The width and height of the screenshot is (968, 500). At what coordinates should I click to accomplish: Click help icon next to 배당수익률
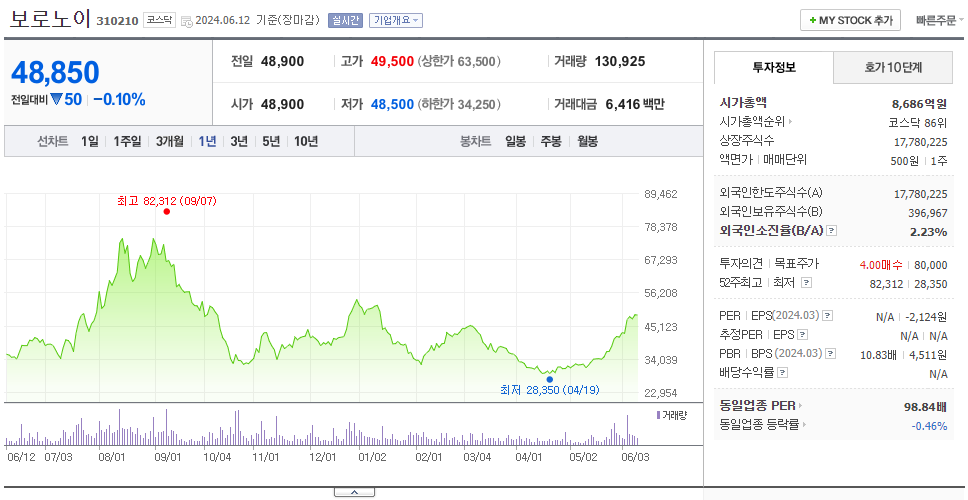point(782,373)
